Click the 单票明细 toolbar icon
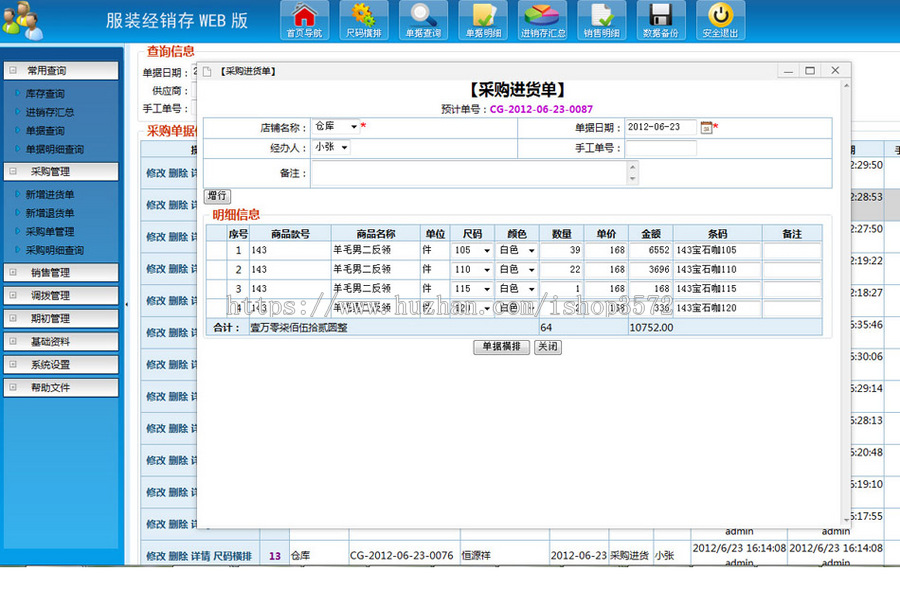Viewport: 900px width, 607px height. [483, 20]
